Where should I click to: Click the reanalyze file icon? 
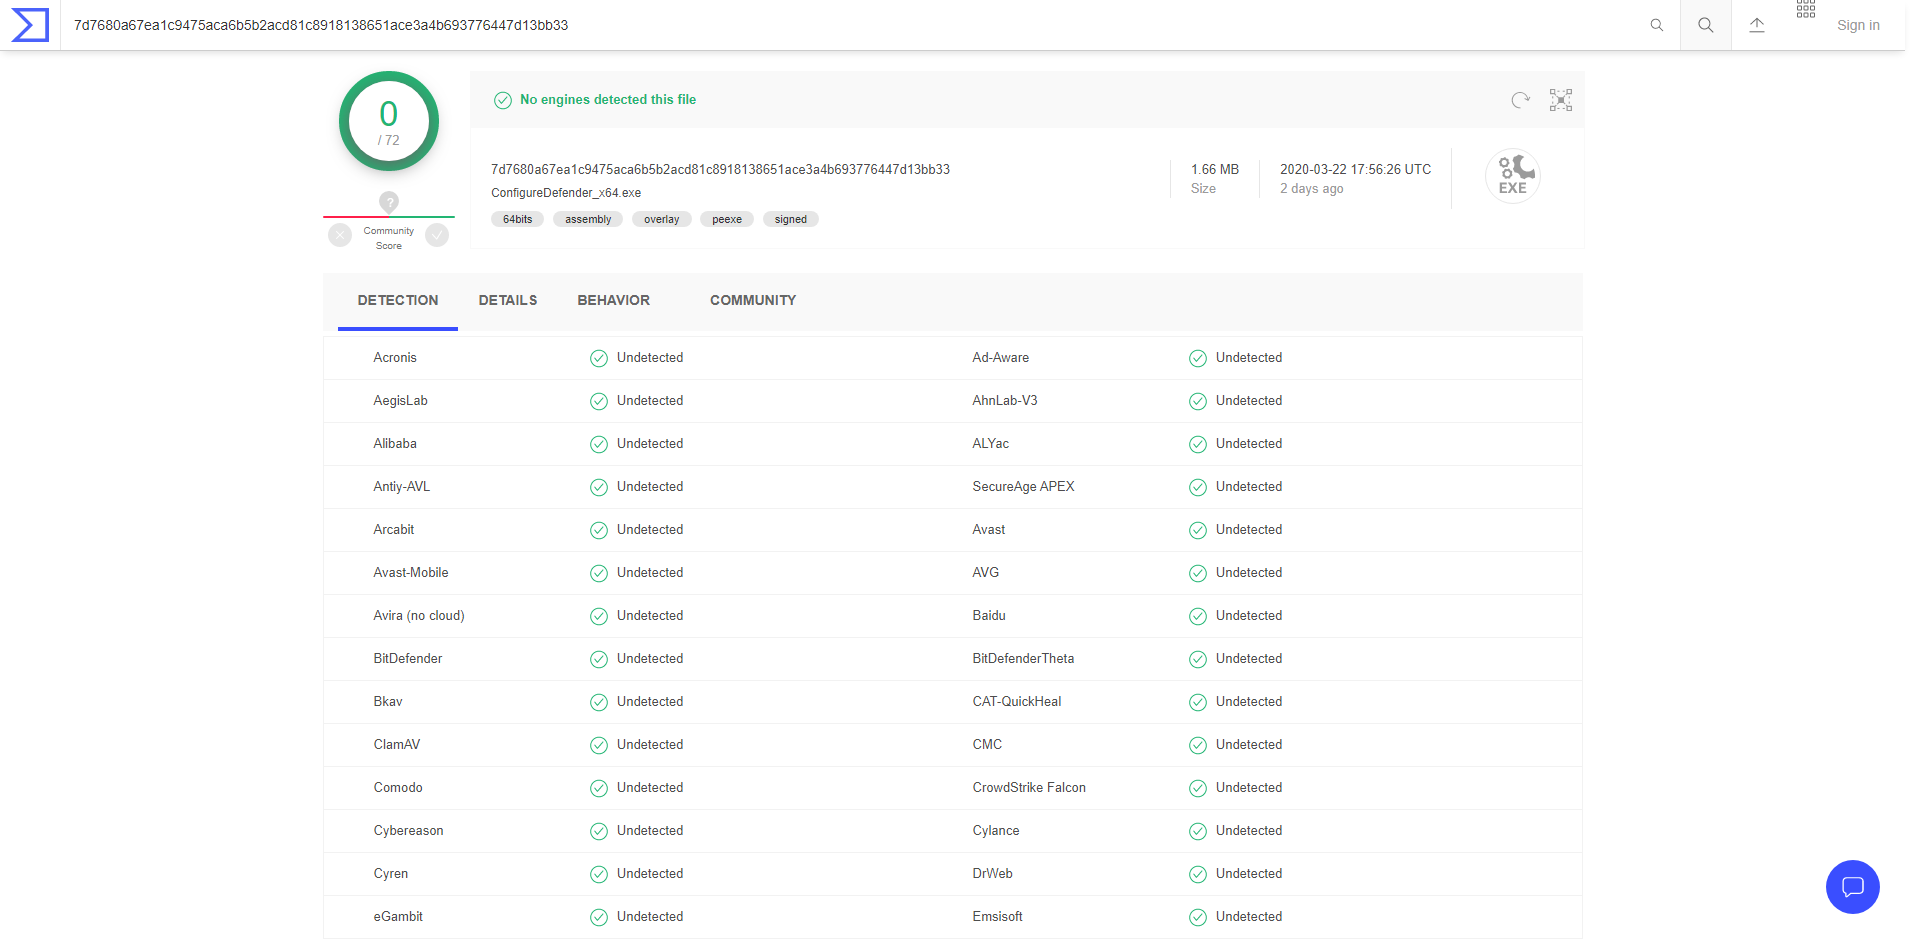coord(1520,100)
